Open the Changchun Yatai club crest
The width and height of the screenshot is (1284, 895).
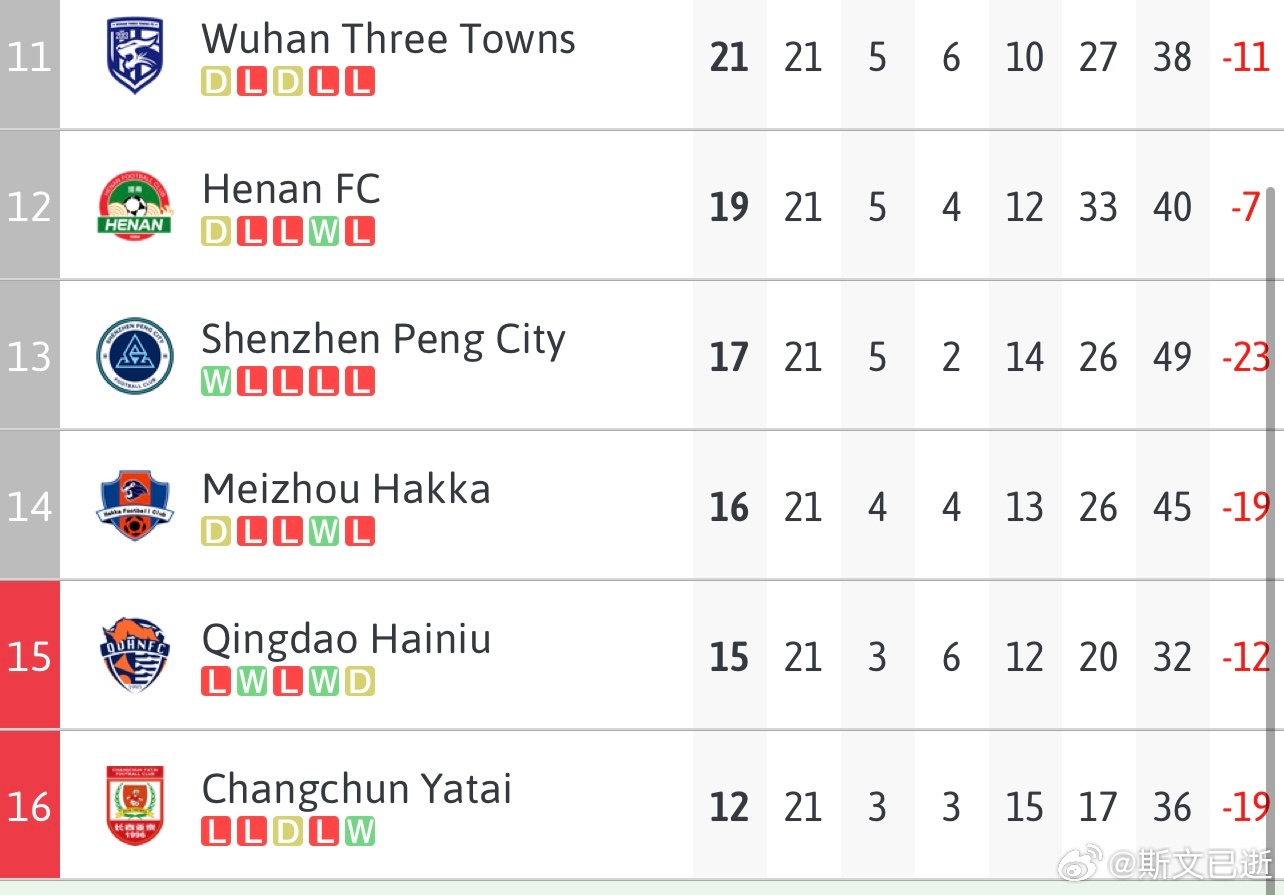[135, 806]
